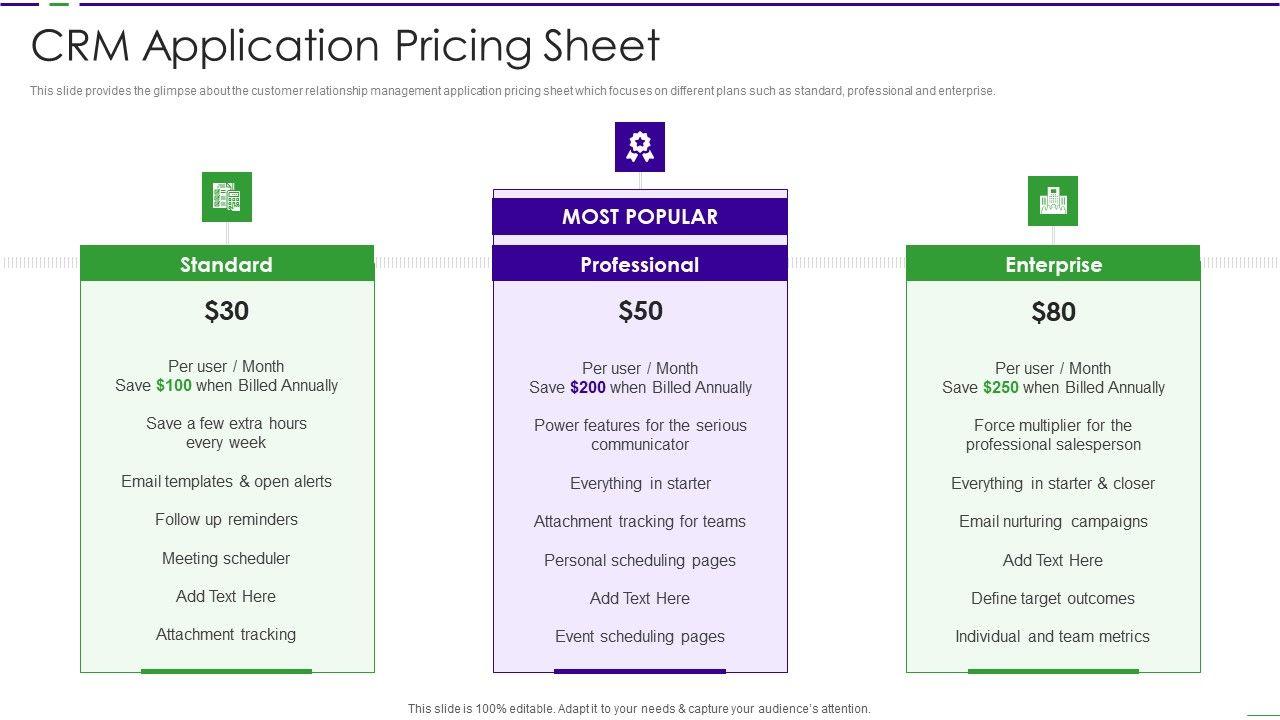The height and width of the screenshot is (720, 1280).
Task: Click the $50 price text
Action: (640, 311)
